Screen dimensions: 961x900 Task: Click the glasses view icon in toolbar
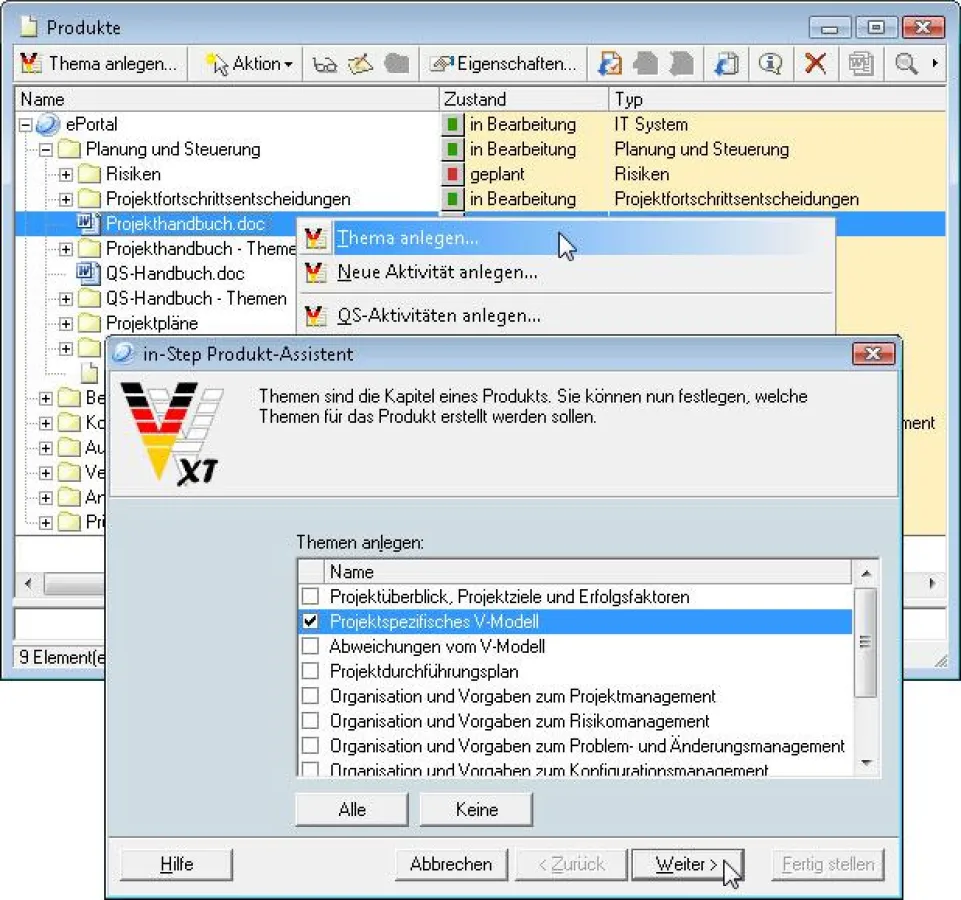325,64
